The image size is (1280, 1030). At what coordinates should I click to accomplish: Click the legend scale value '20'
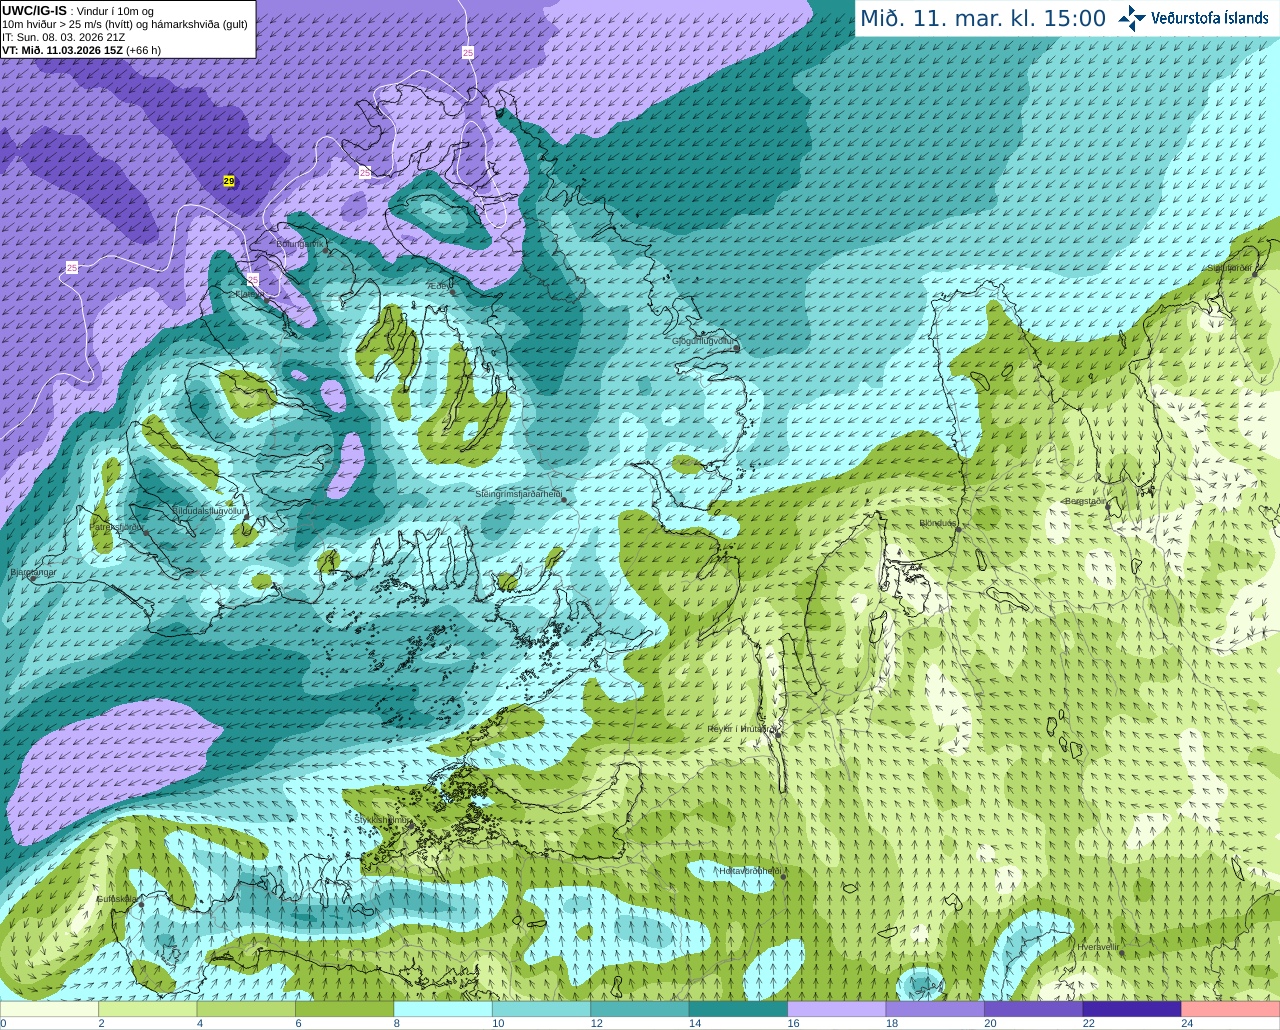(990, 1023)
